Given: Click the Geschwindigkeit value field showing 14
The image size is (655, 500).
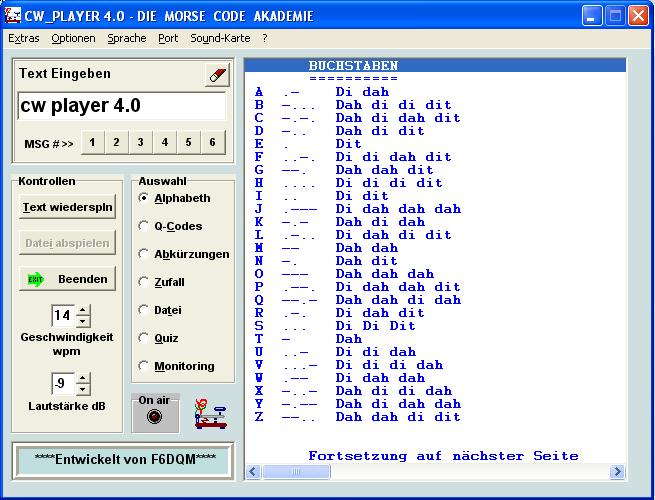Looking at the screenshot, I should [x=63, y=315].
